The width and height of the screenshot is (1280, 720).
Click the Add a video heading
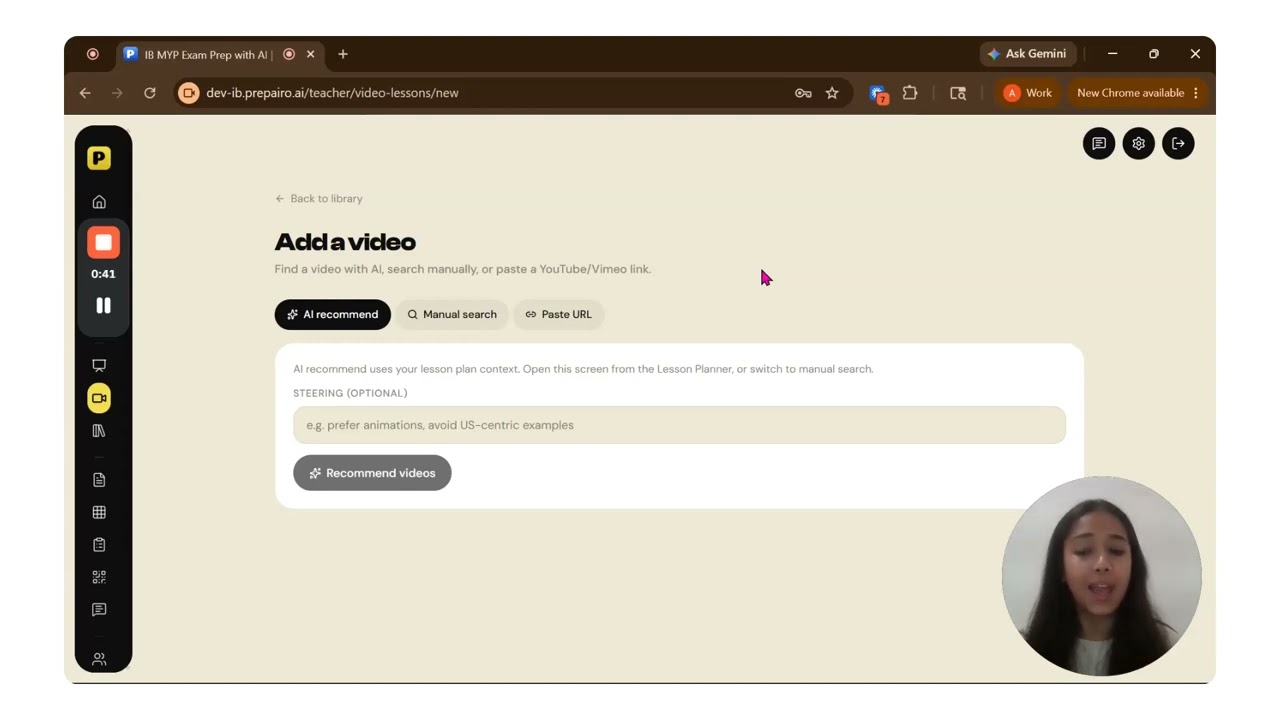click(345, 242)
